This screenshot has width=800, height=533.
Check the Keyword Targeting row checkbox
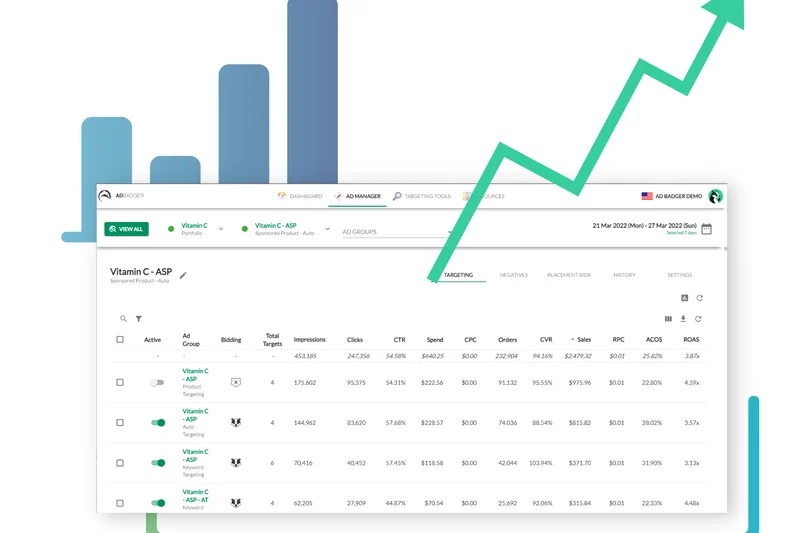click(120, 463)
